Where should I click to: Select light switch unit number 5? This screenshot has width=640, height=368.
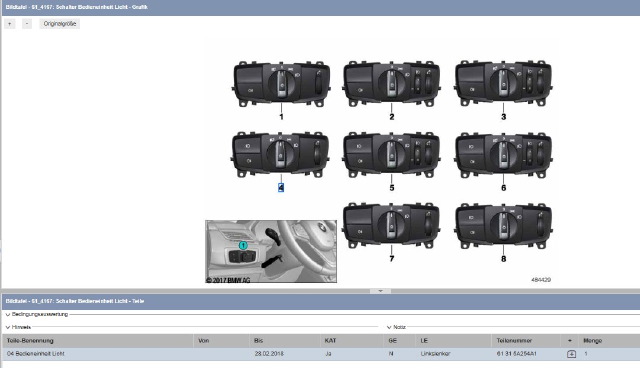click(x=391, y=155)
